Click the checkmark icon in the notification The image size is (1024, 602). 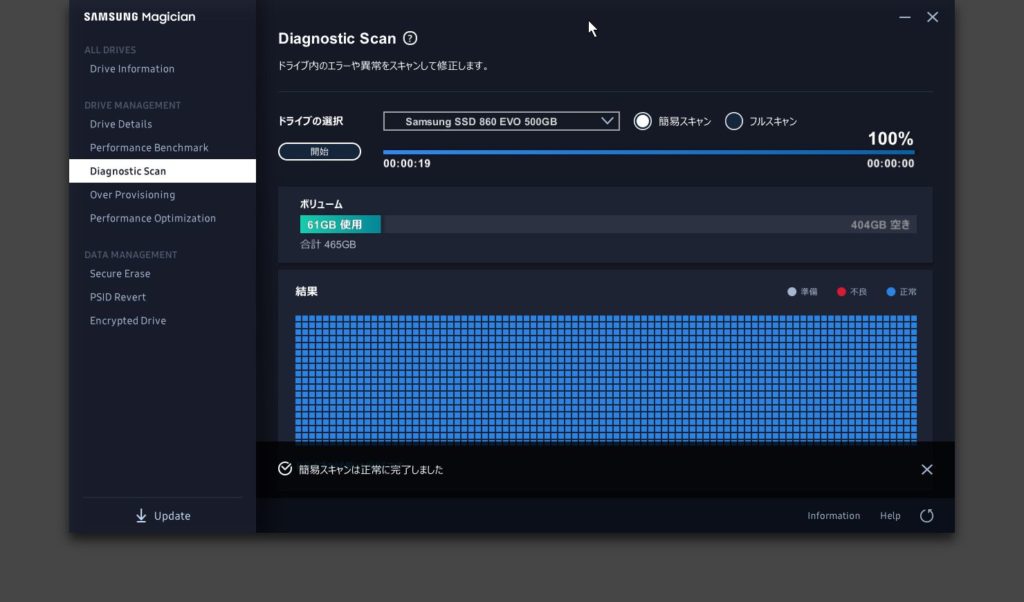(x=285, y=469)
